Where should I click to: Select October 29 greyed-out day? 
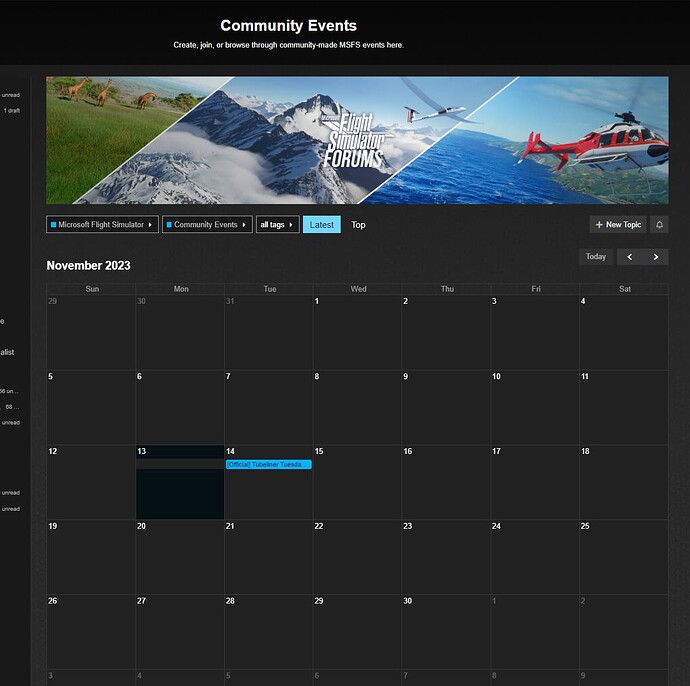pos(91,332)
